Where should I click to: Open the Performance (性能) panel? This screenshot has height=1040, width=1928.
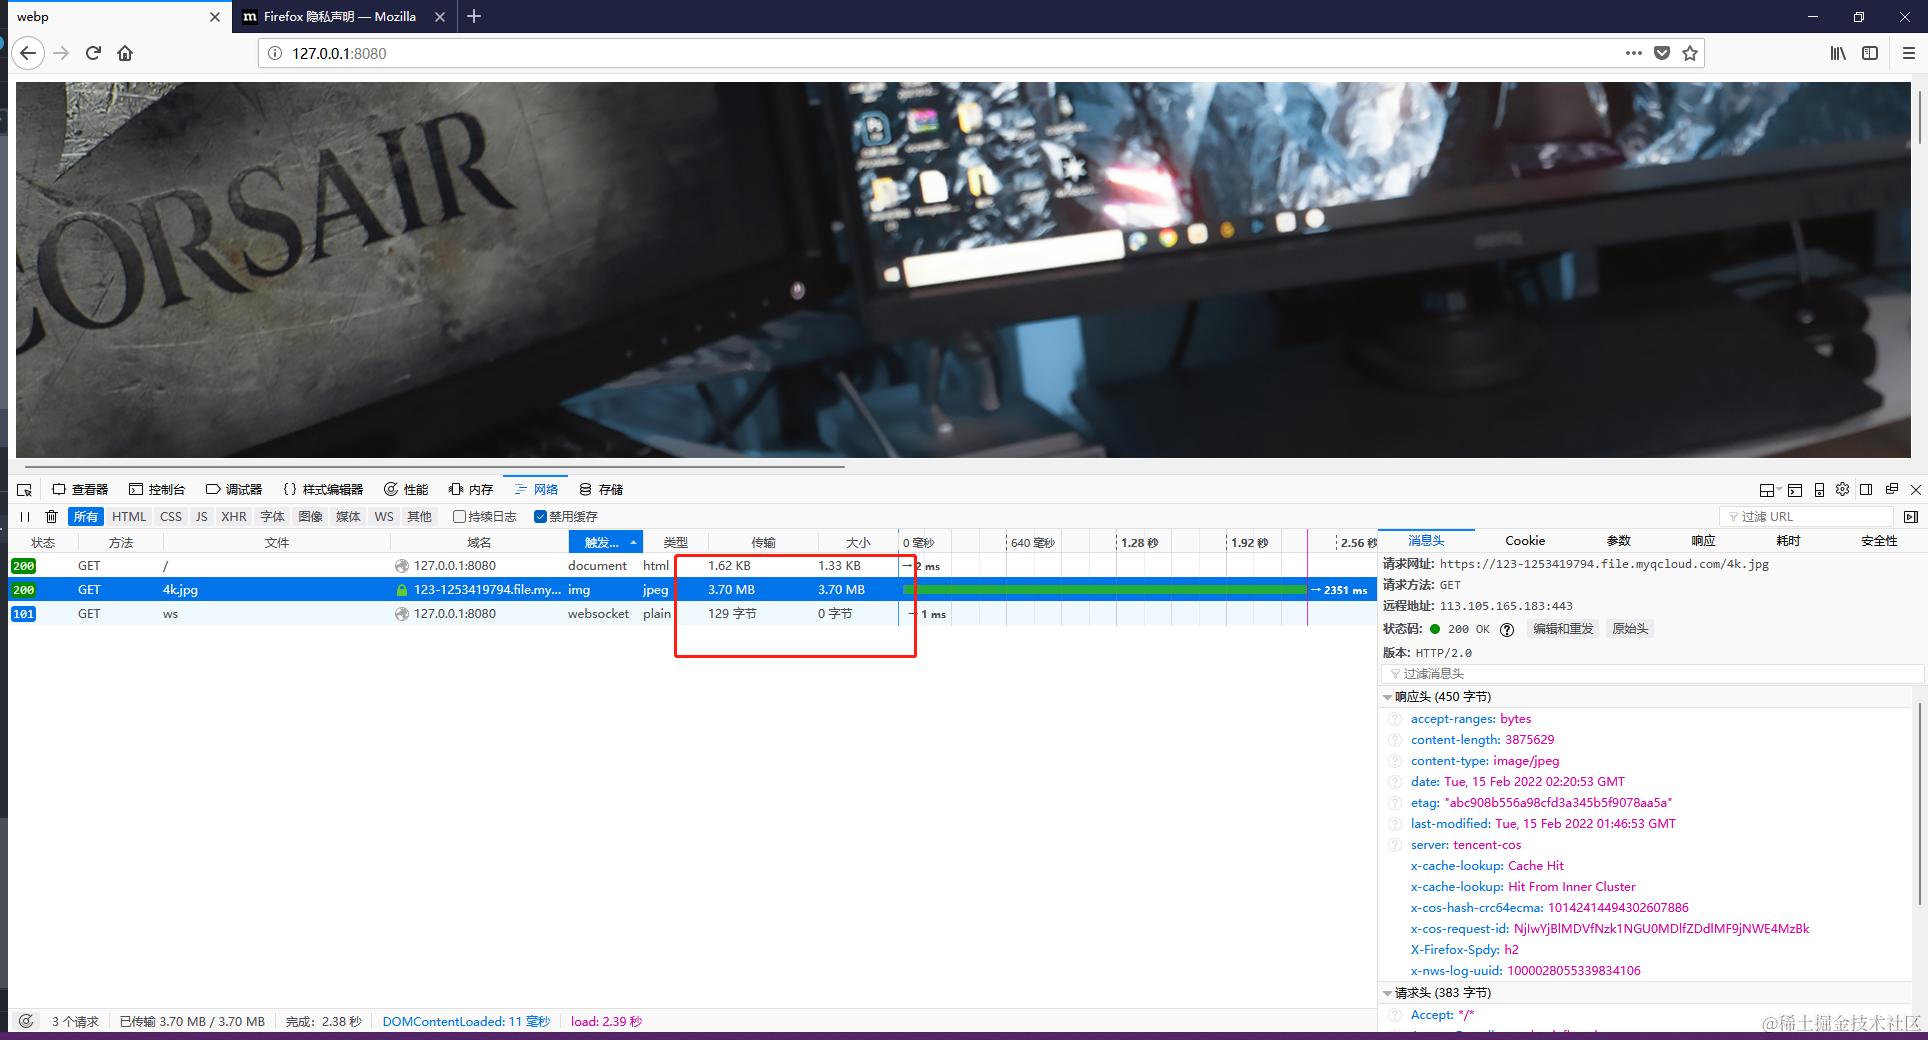[406, 490]
